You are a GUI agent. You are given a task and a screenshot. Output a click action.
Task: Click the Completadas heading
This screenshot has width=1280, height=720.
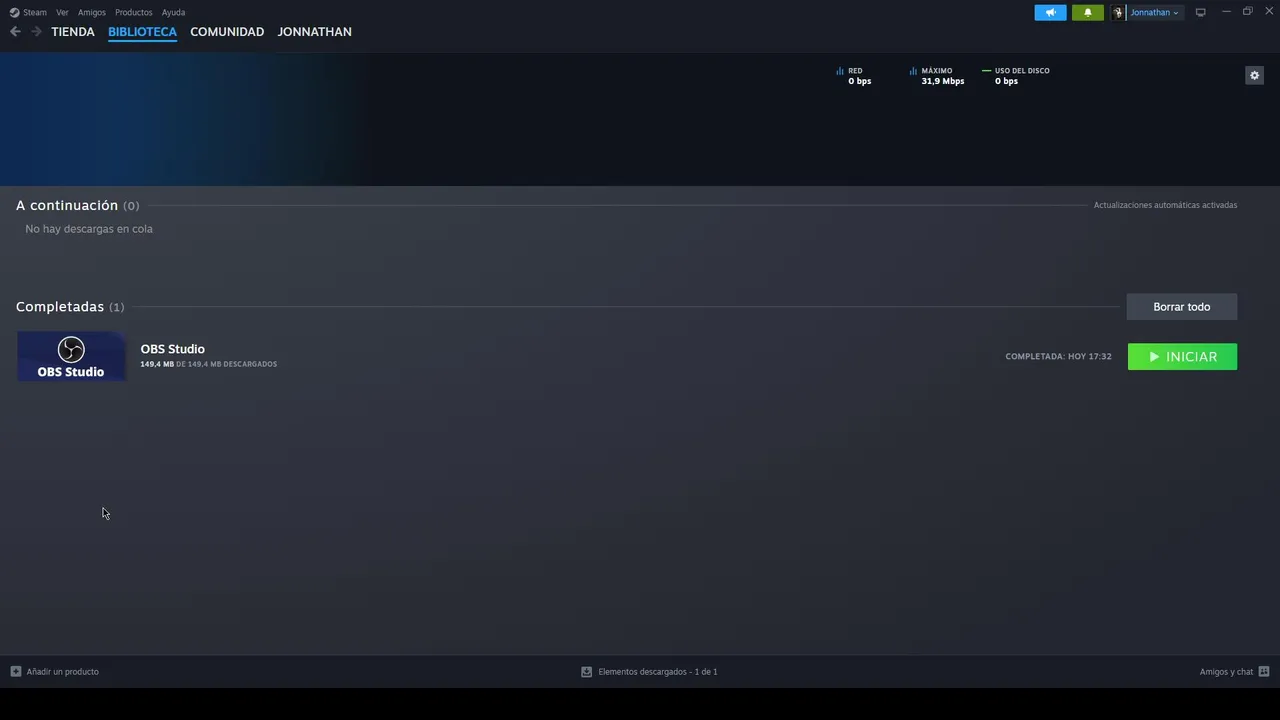tap(60, 307)
